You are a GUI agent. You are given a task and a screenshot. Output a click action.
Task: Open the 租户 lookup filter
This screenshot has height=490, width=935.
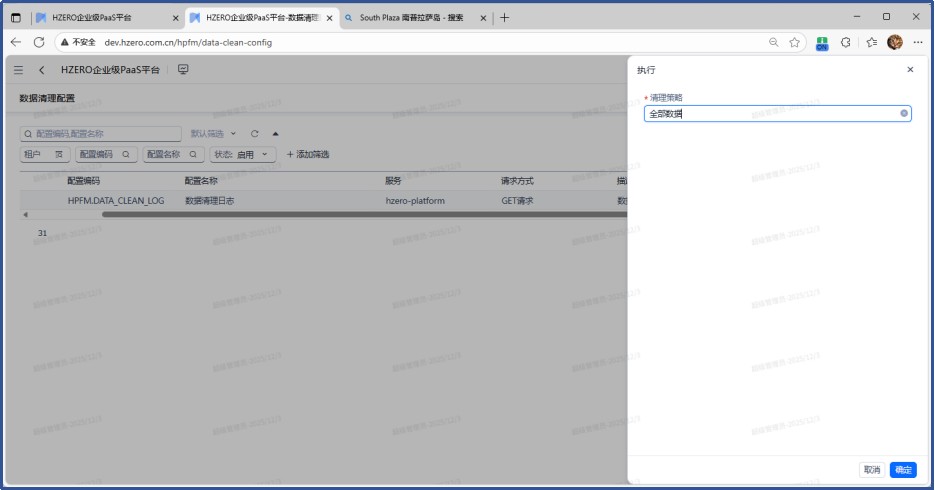(45, 155)
